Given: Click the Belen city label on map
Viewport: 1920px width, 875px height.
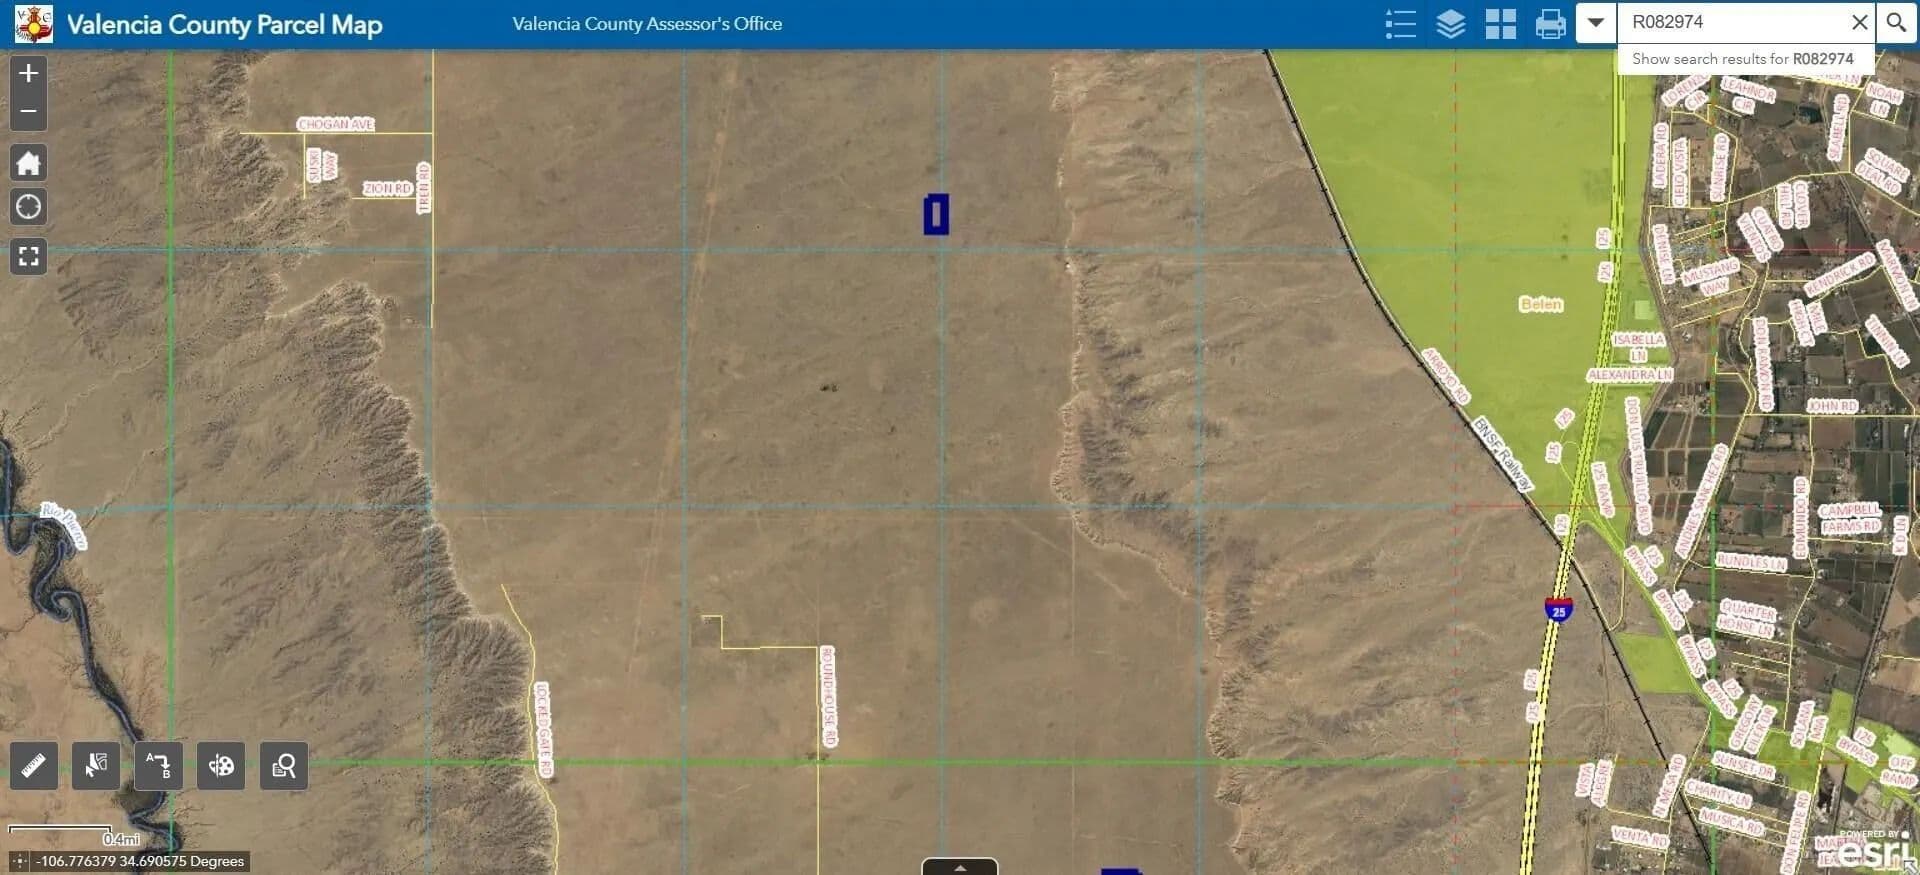Looking at the screenshot, I should pyautogui.click(x=1540, y=304).
